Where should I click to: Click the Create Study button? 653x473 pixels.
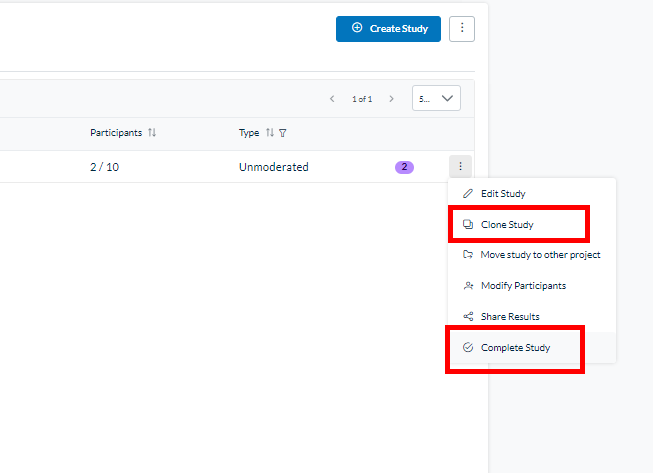[388, 29]
